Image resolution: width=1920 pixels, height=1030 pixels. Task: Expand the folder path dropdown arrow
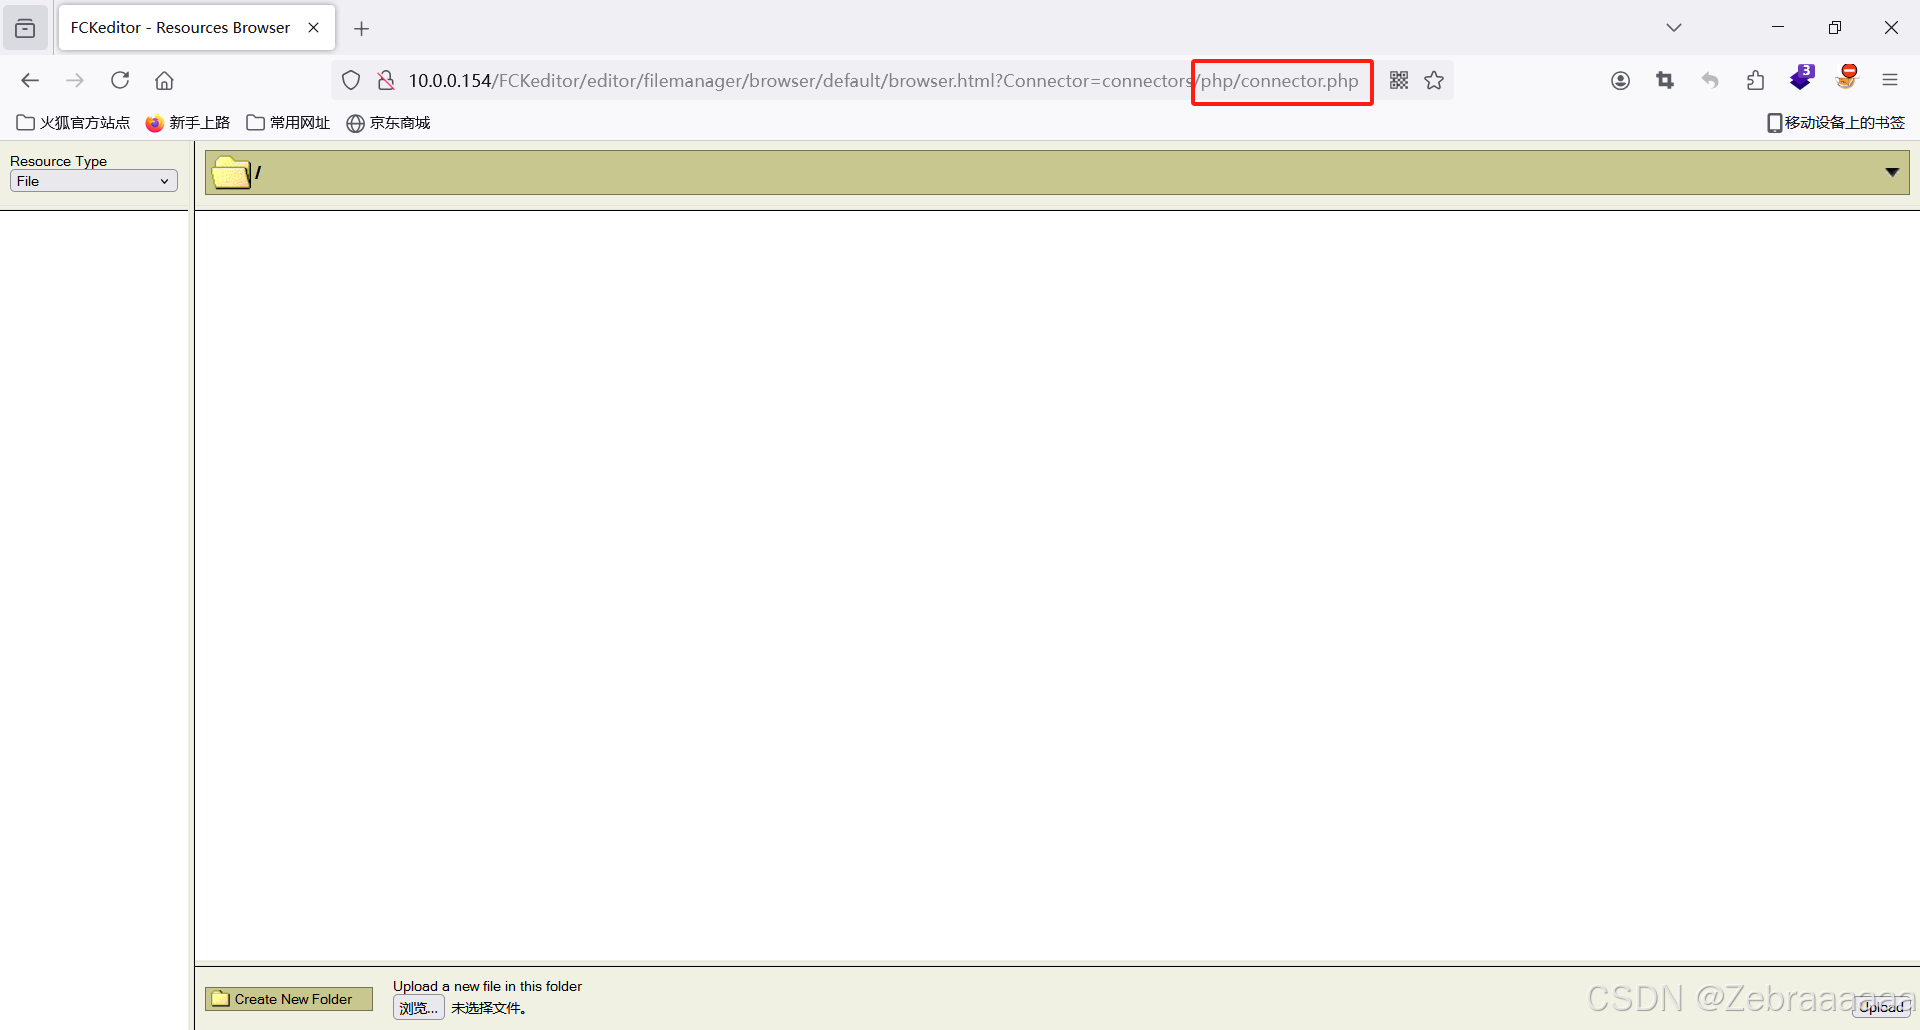(x=1892, y=172)
